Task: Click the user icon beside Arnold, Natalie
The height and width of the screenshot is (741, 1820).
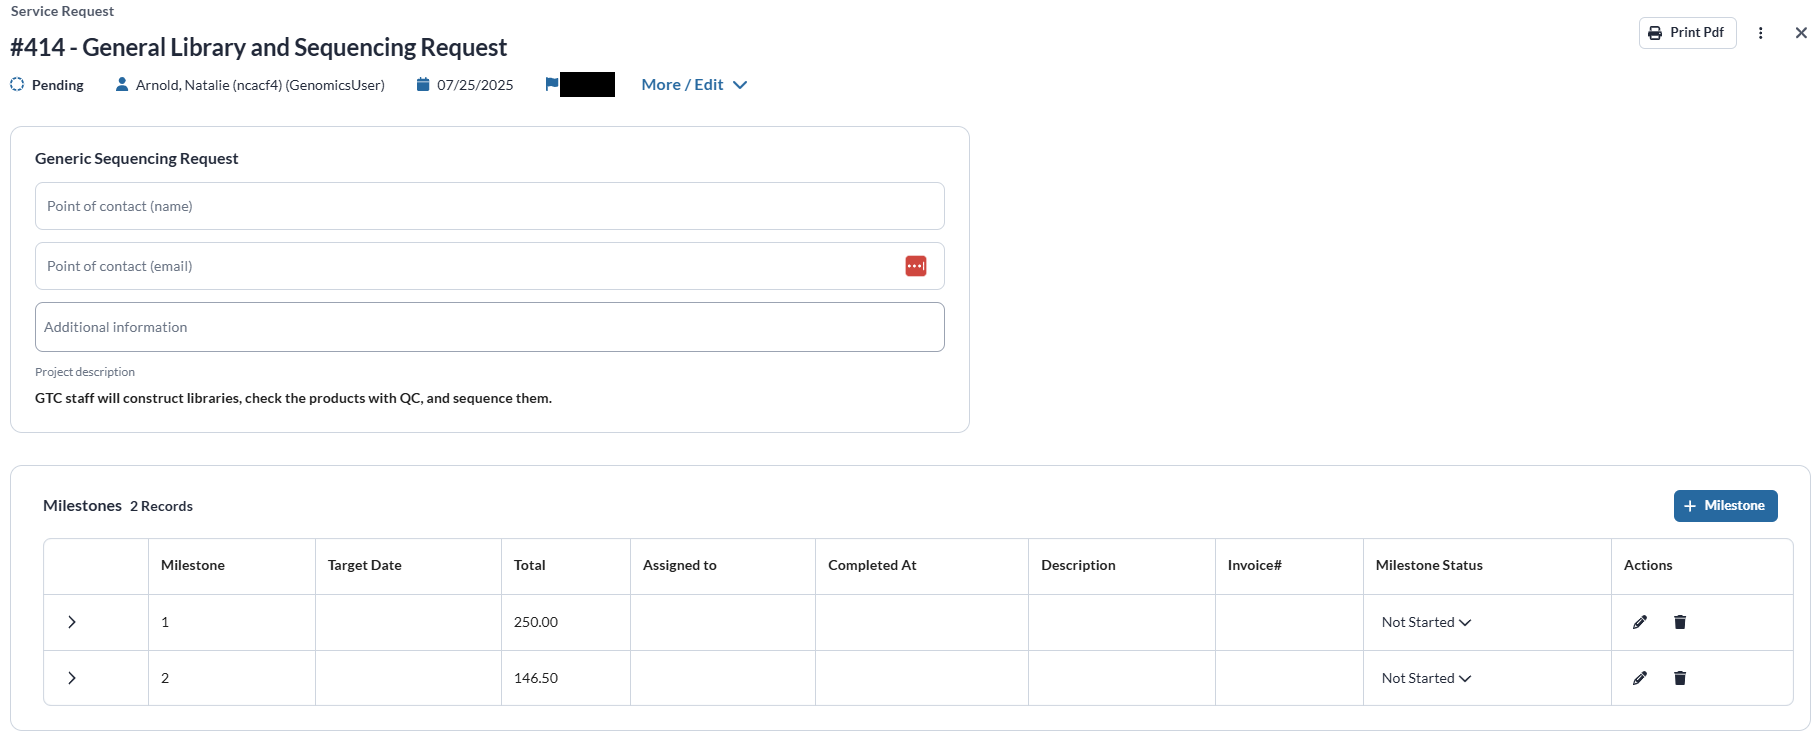Action: (x=122, y=85)
